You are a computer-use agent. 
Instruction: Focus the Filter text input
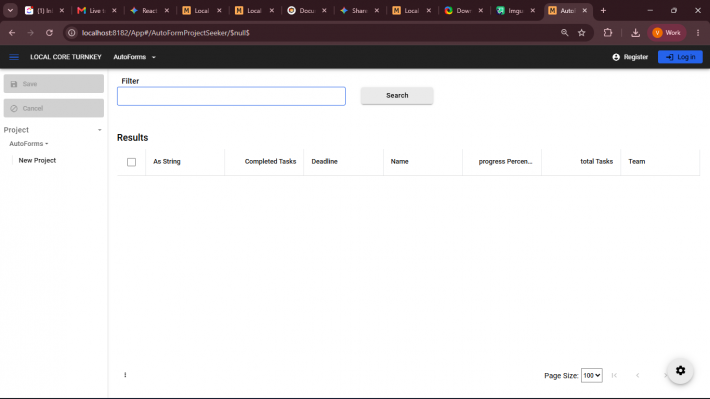(x=231, y=96)
